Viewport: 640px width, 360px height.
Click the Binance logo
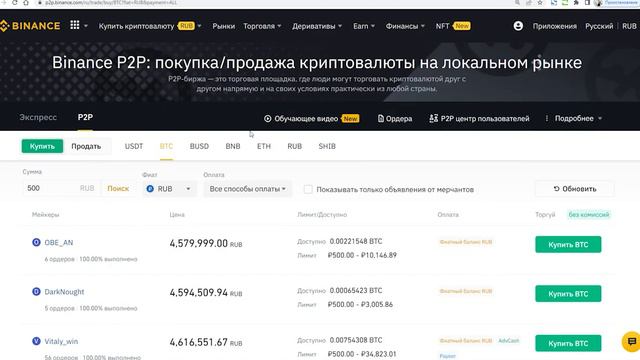[x=30, y=26]
